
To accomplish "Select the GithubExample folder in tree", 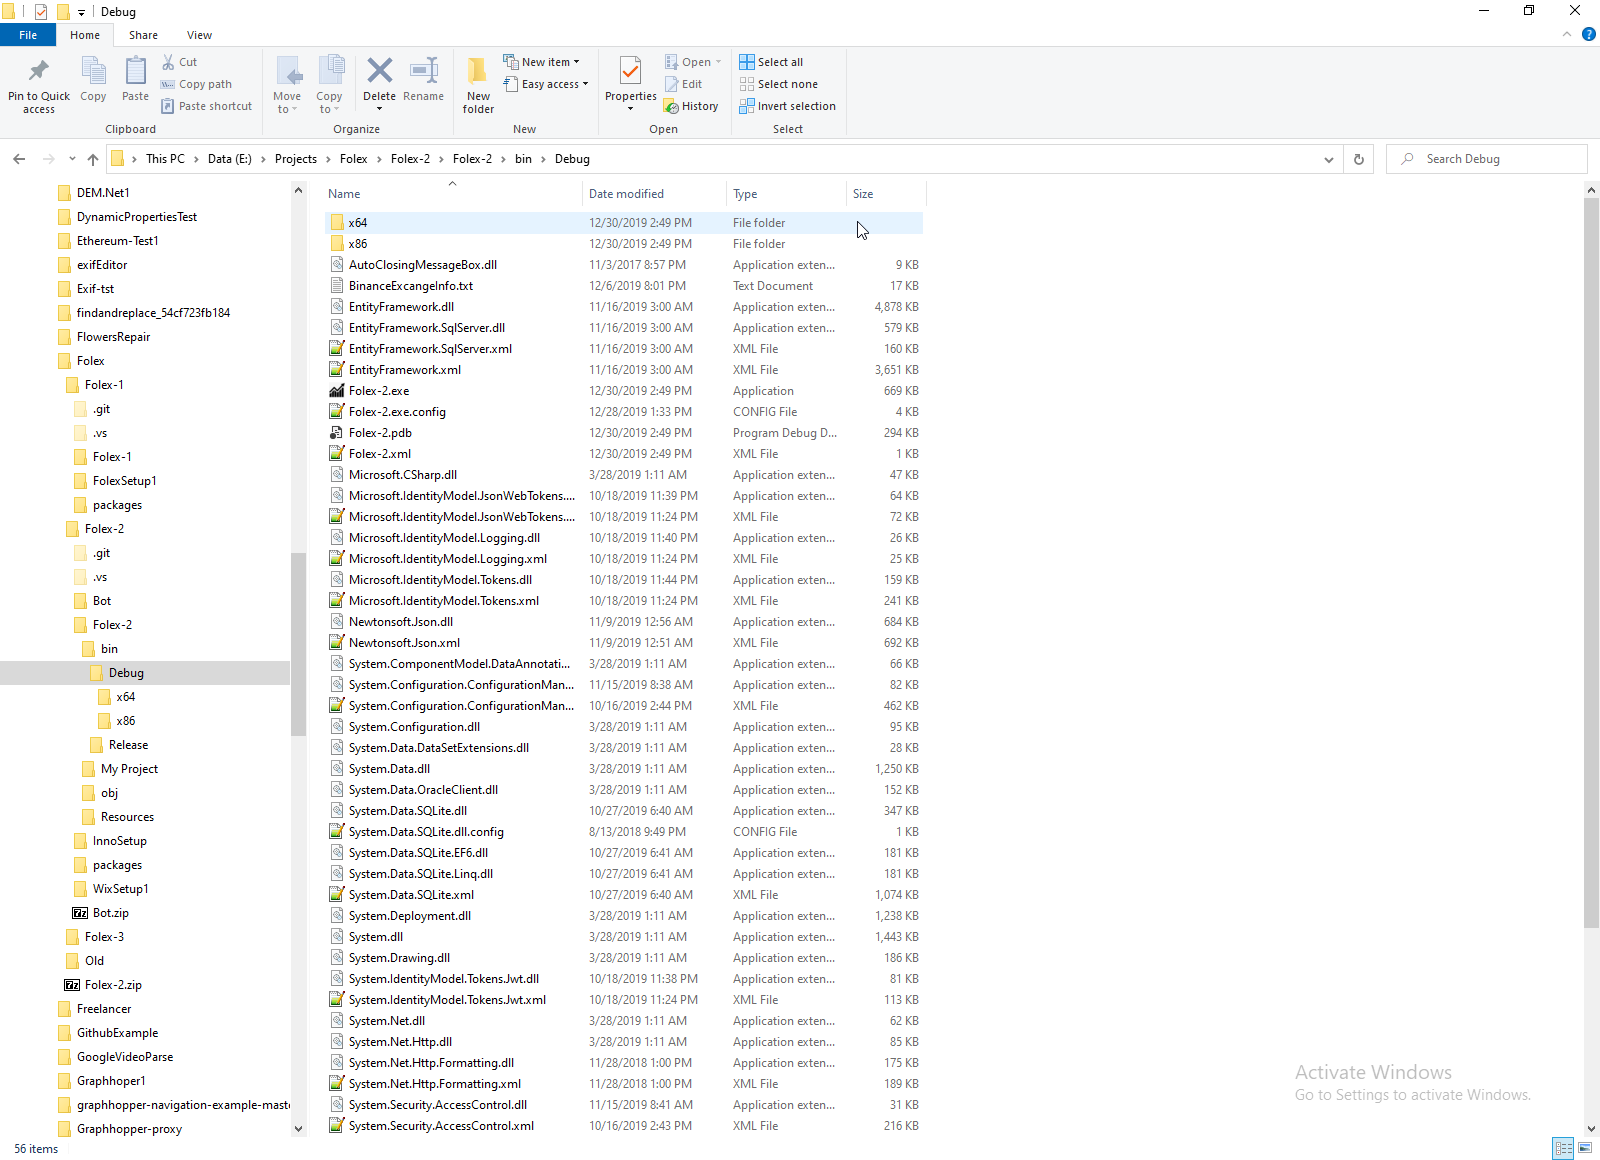I will tap(117, 1033).
